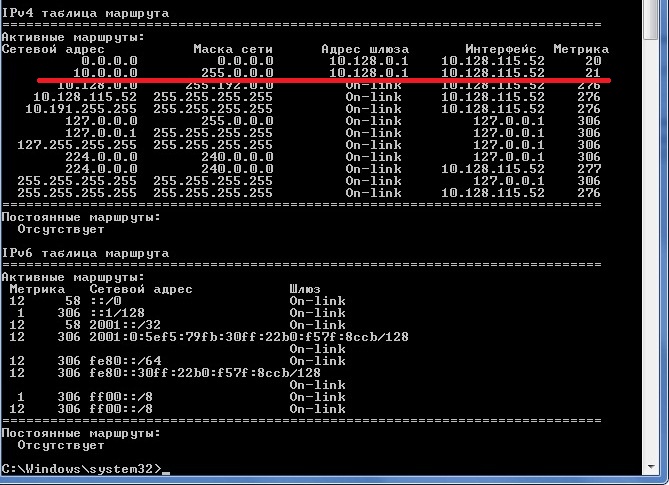Click the red underline beneath the 10.0.0.0 route
Image resolution: width=669 pixels, height=485 pixels.
(x=322, y=80)
